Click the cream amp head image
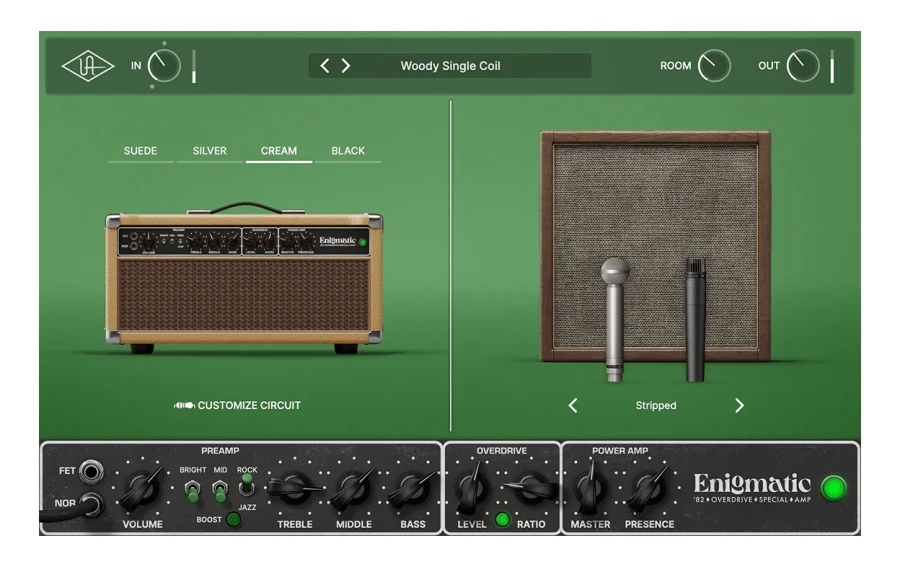 244,279
